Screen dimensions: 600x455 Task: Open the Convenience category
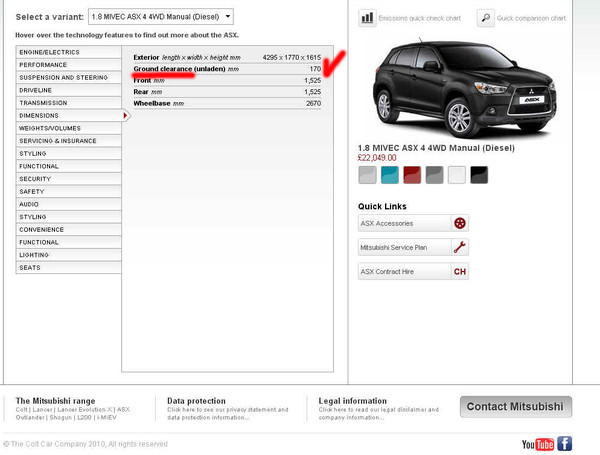68,230
